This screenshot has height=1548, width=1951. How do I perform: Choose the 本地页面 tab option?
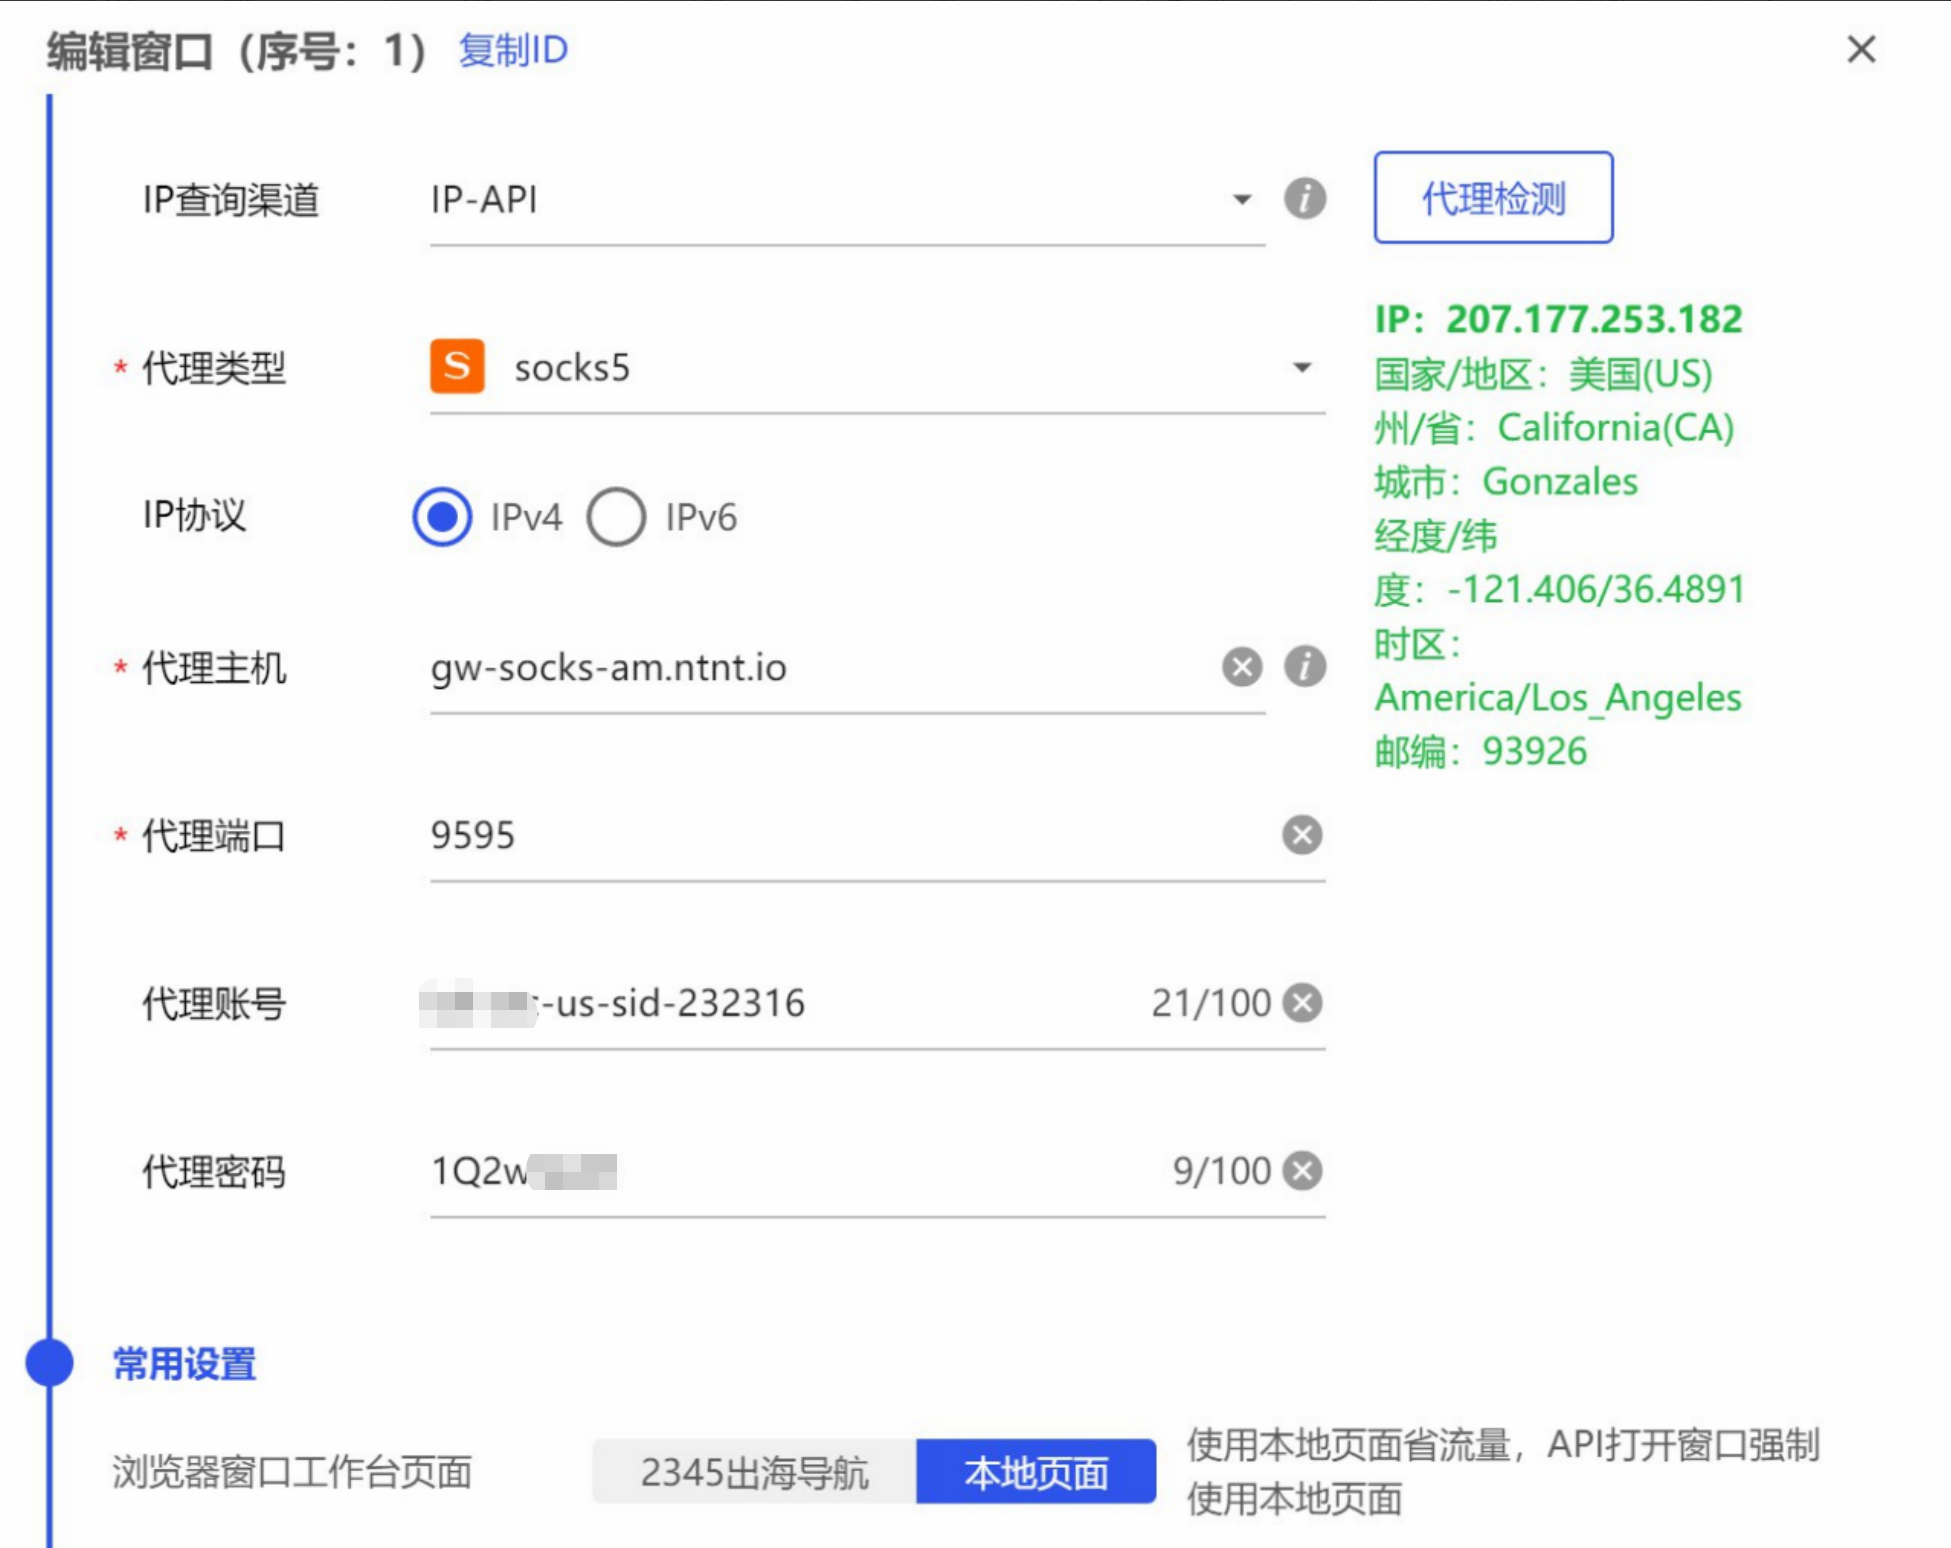click(1035, 1472)
